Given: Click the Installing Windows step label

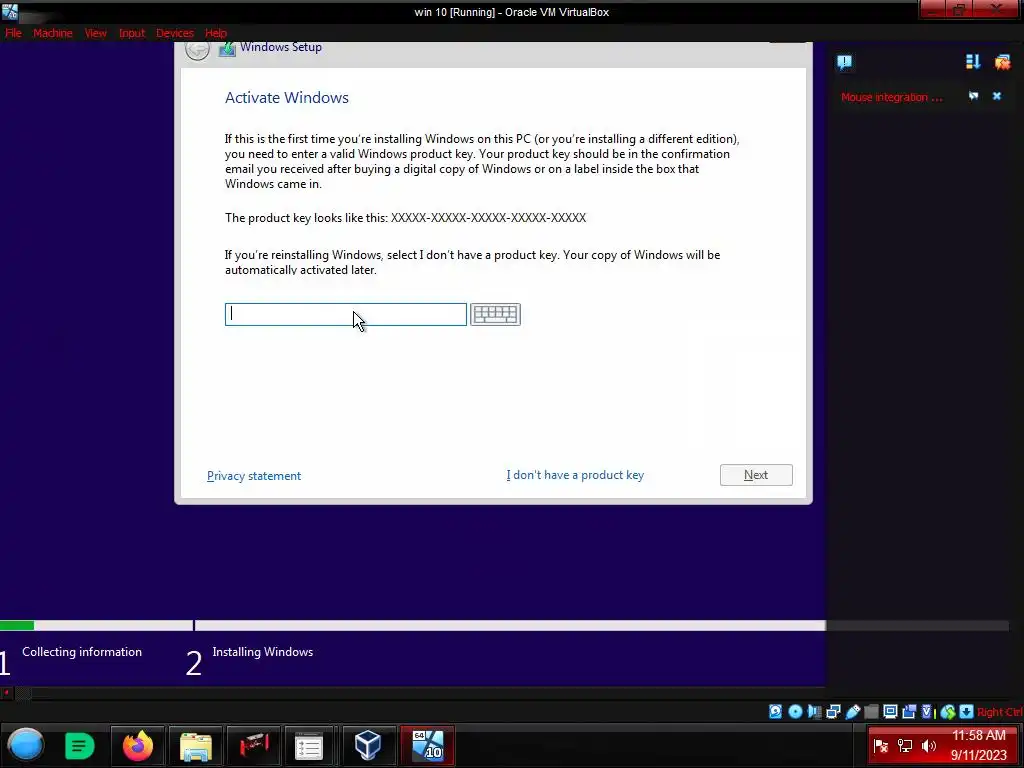Looking at the screenshot, I should 263,652.
